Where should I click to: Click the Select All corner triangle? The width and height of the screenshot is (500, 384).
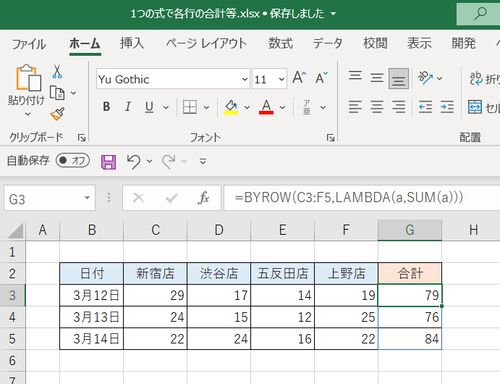pyautogui.click(x=16, y=231)
